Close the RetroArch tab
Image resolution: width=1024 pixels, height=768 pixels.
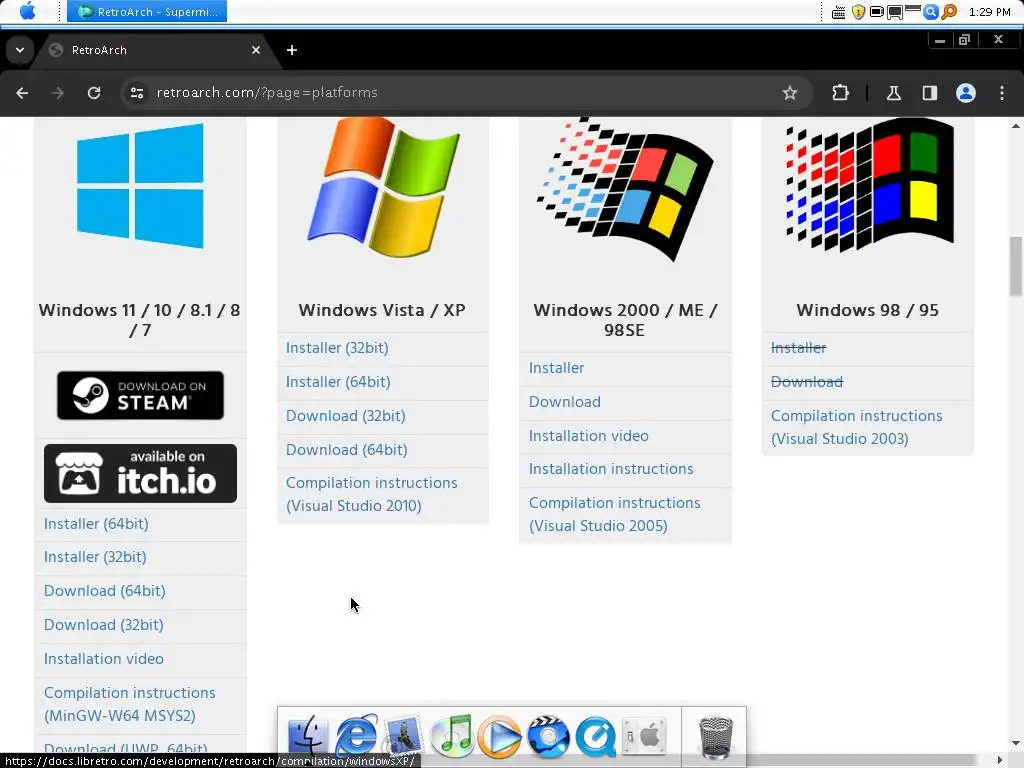[x=256, y=50]
